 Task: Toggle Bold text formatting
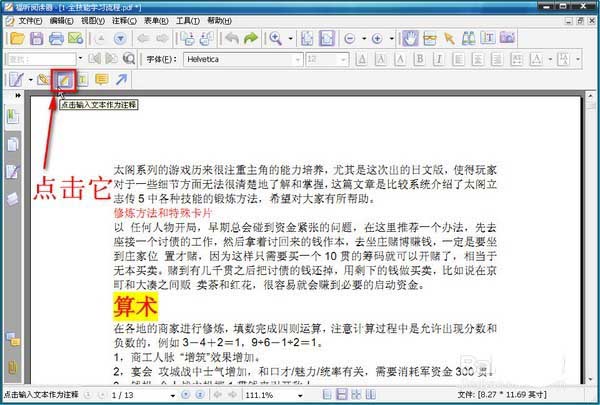coord(419,59)
